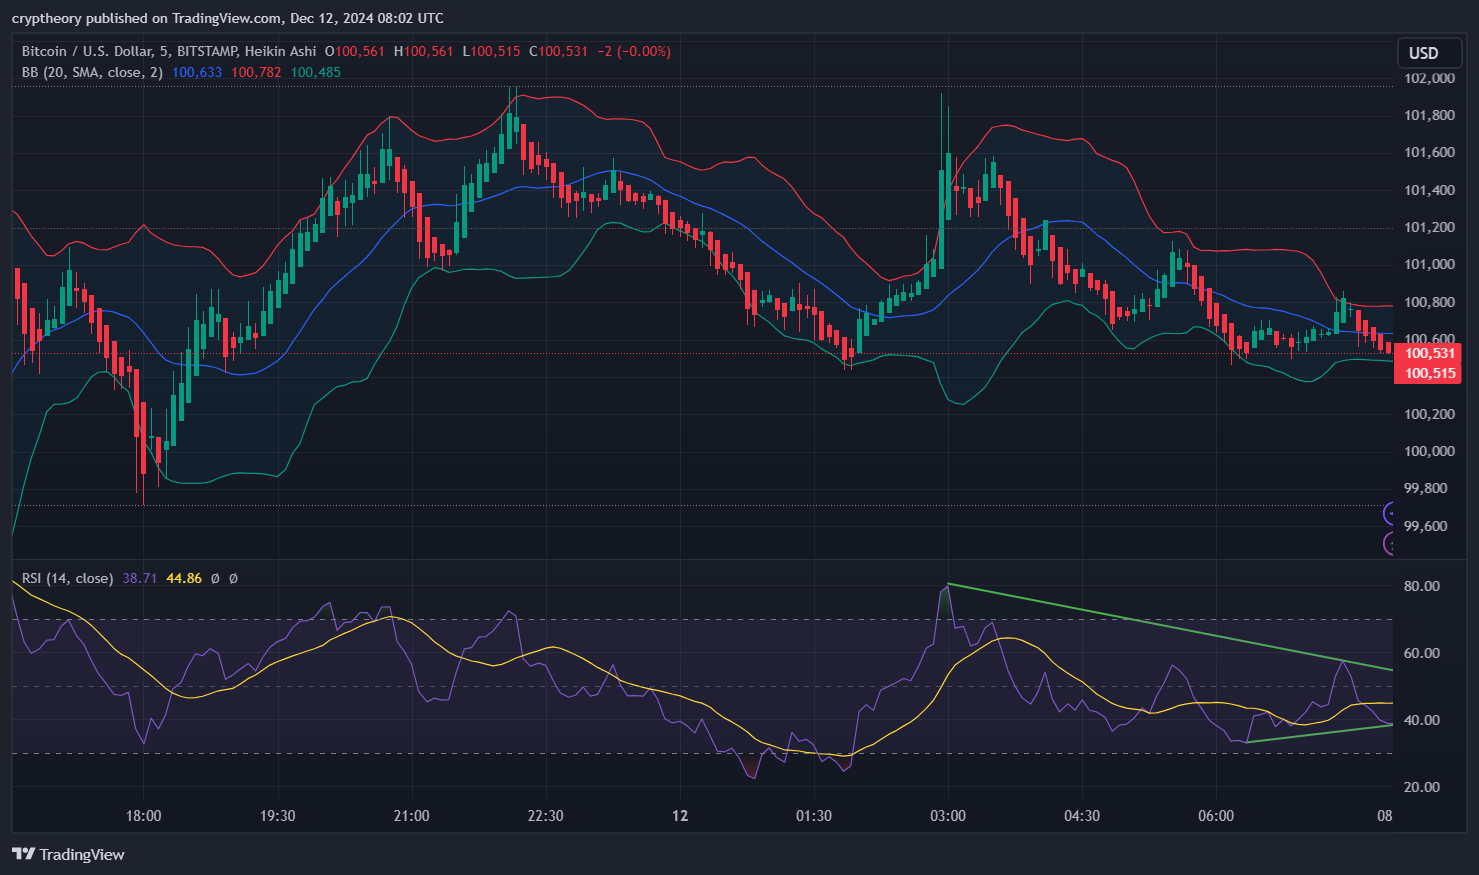The image size is (1479, 875).
Task: Click the "Heikin Ashi" chart type label
Action: pyautogui.click(x=281, y=51)
